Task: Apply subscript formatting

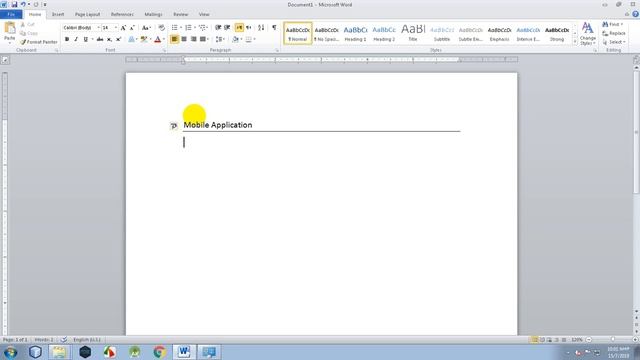Action: (109, 40)
